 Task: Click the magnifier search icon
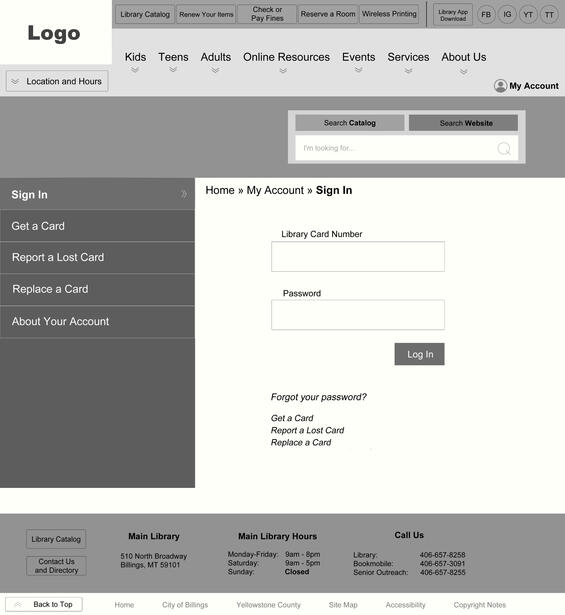tap(504, 149)
